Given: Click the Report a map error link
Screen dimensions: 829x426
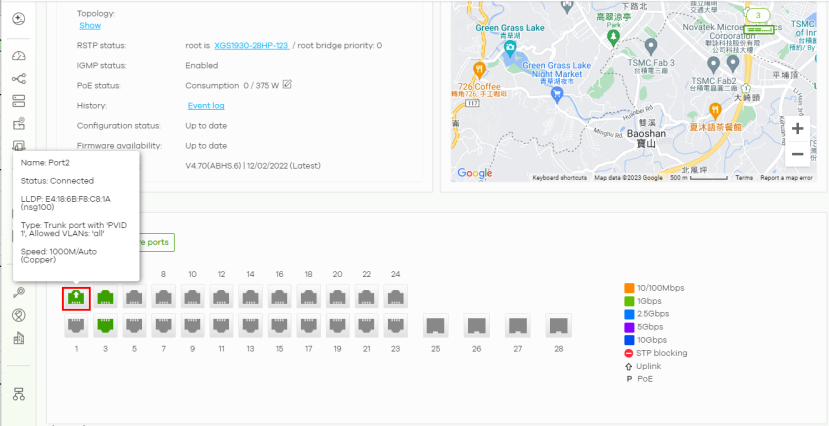Looking at the screenshot, I should [x=786, y=178].
